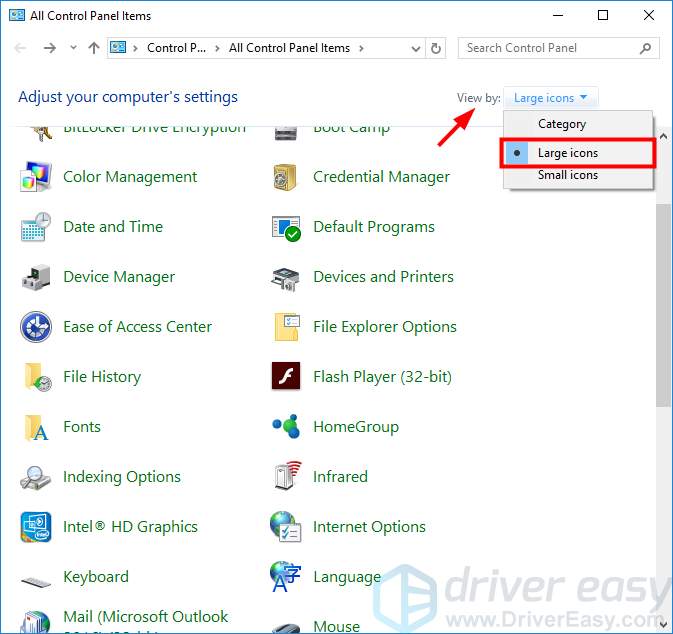Open the Devices and Printers icon
Screen dimensions: 673x634
(x=286, y=277)
